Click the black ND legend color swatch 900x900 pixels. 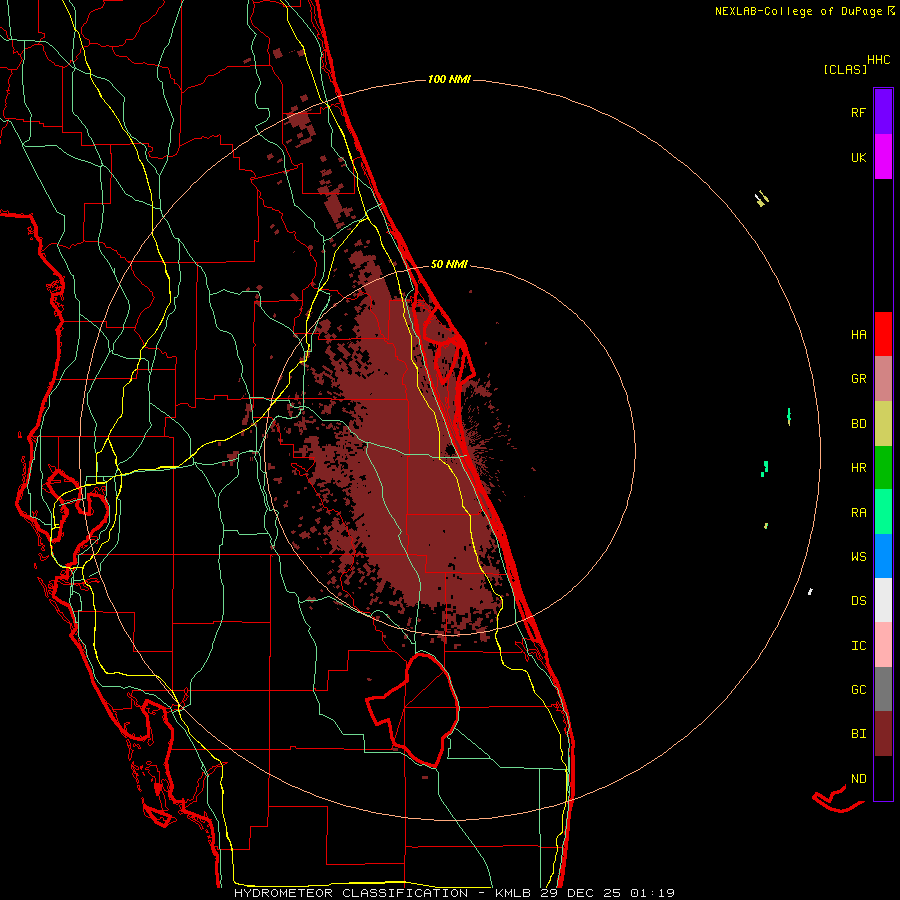pos(883,778)
